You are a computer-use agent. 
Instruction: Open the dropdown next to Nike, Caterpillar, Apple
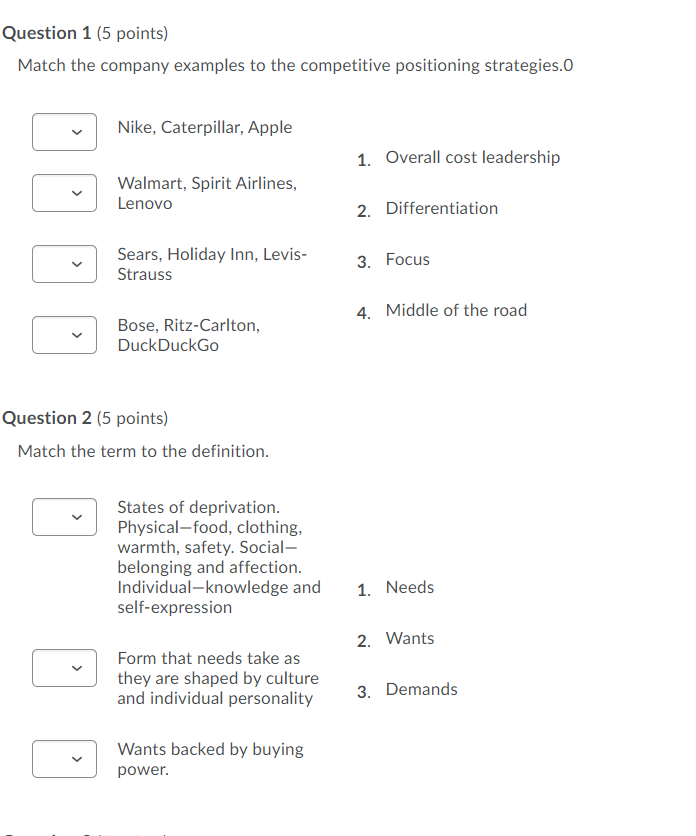coord(64,132)
